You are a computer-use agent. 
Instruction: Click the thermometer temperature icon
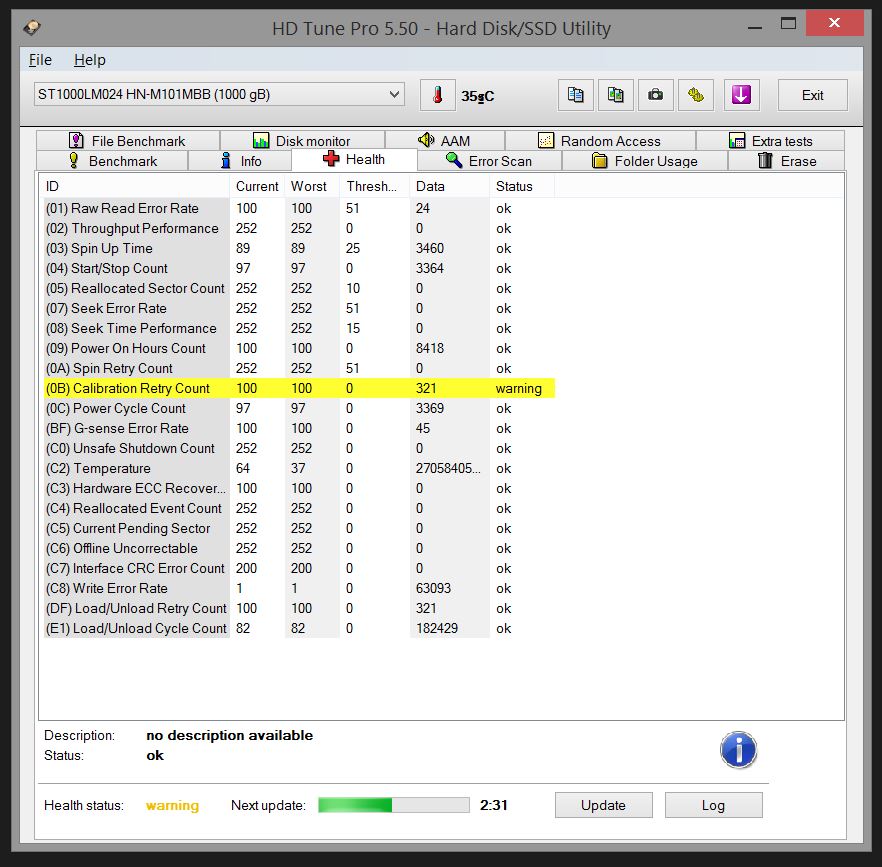point(438,95)
